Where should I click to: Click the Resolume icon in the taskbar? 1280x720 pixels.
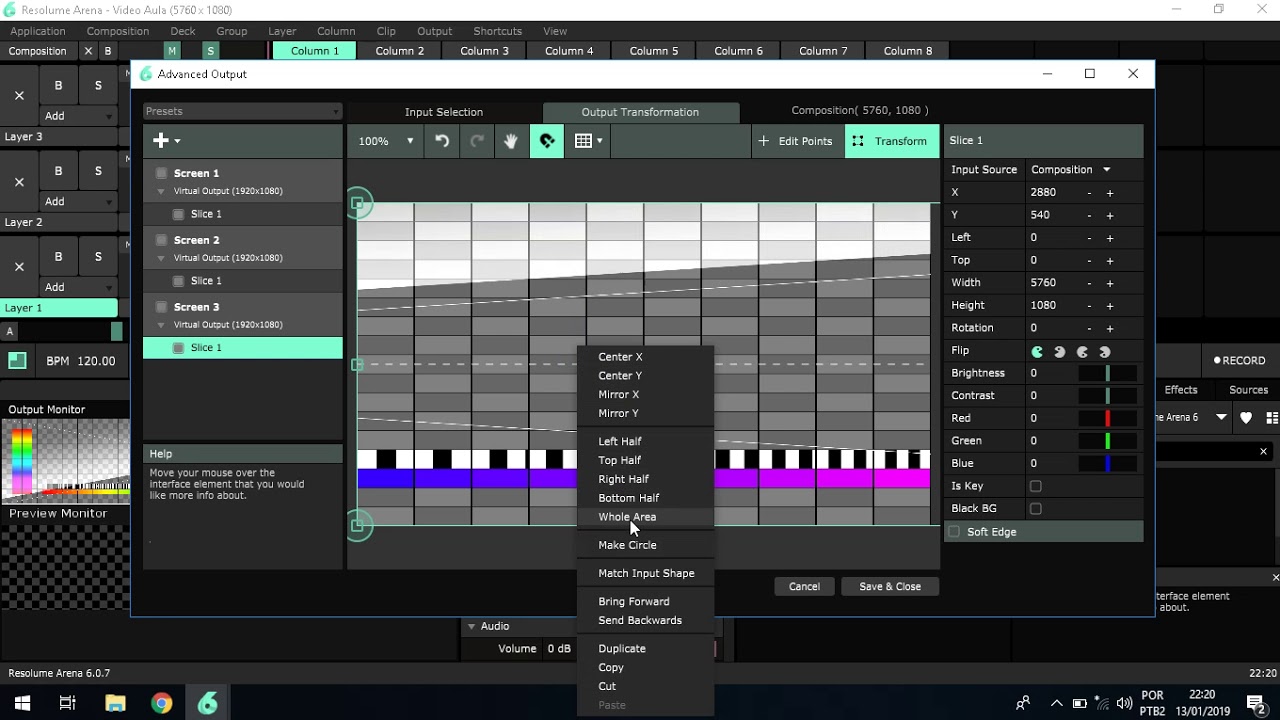(x=208, y=703)
